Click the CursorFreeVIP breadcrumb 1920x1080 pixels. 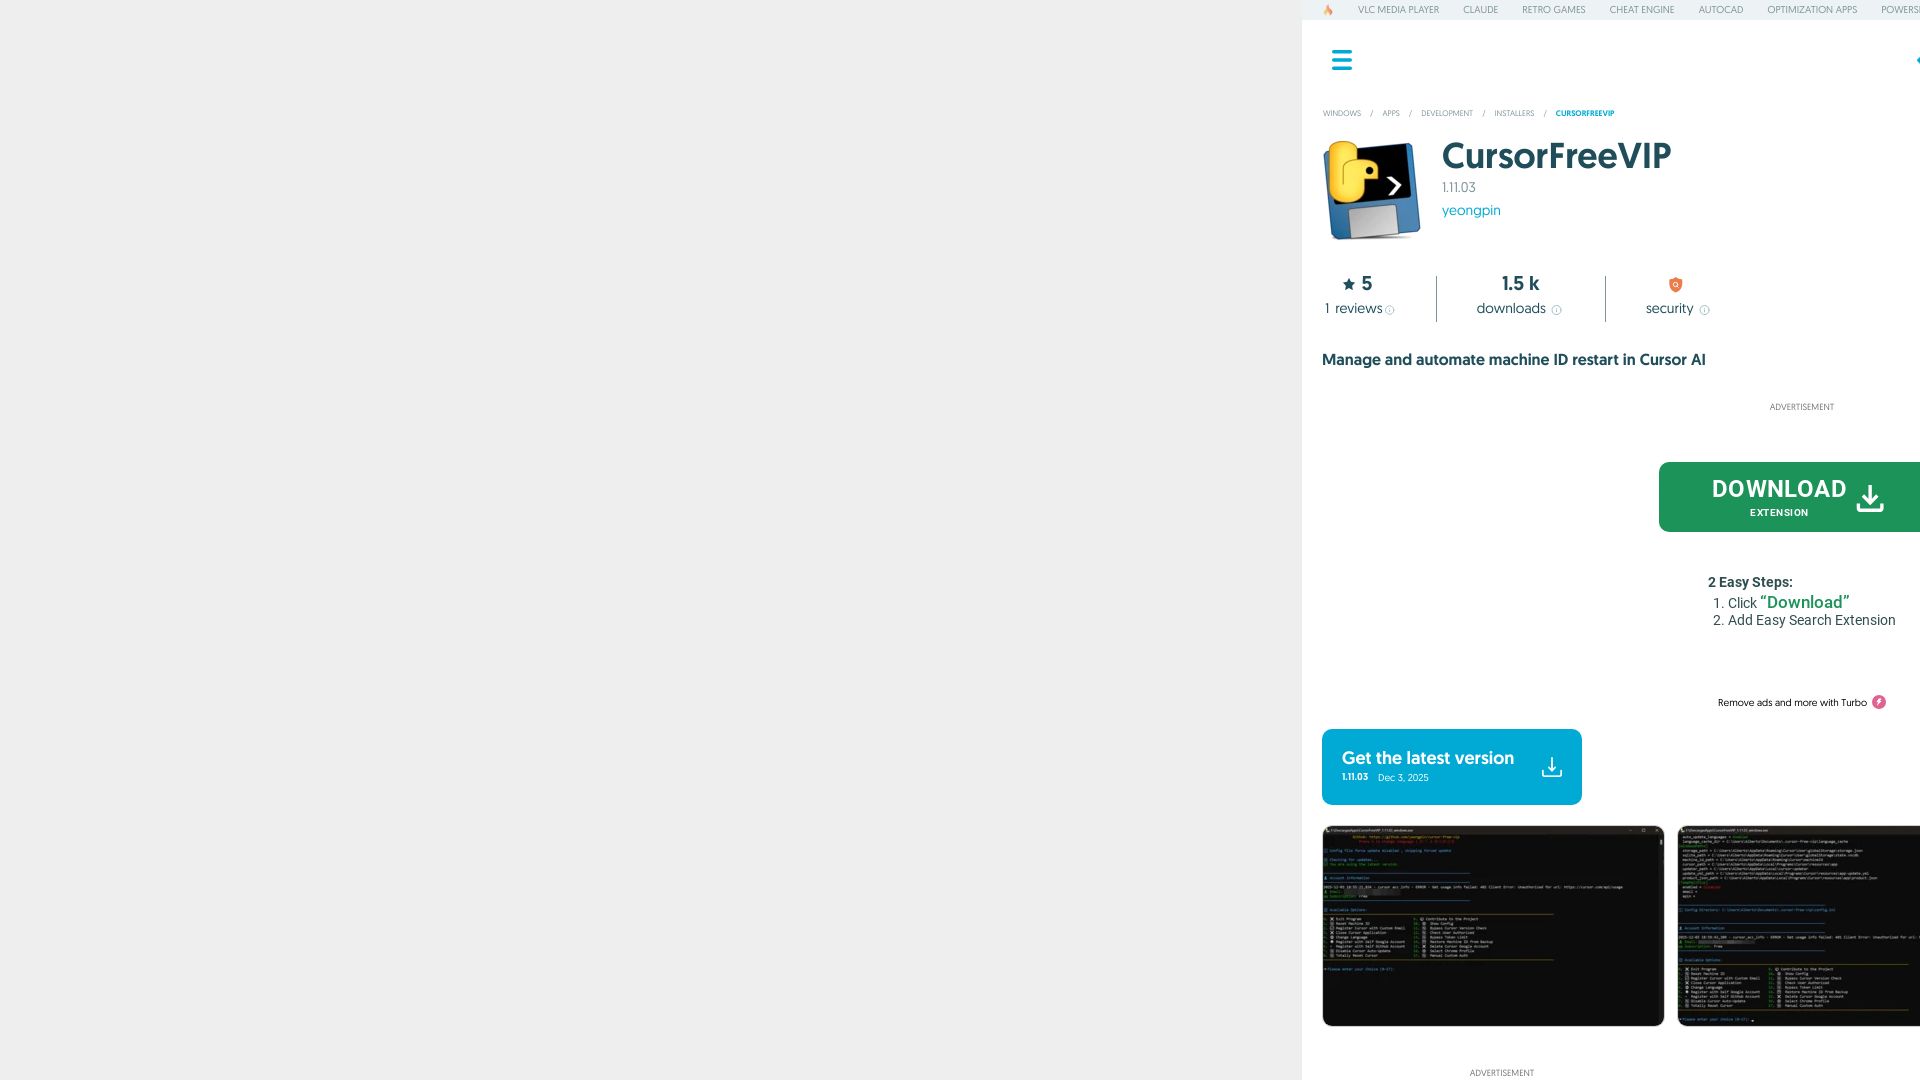(1585, 114)
